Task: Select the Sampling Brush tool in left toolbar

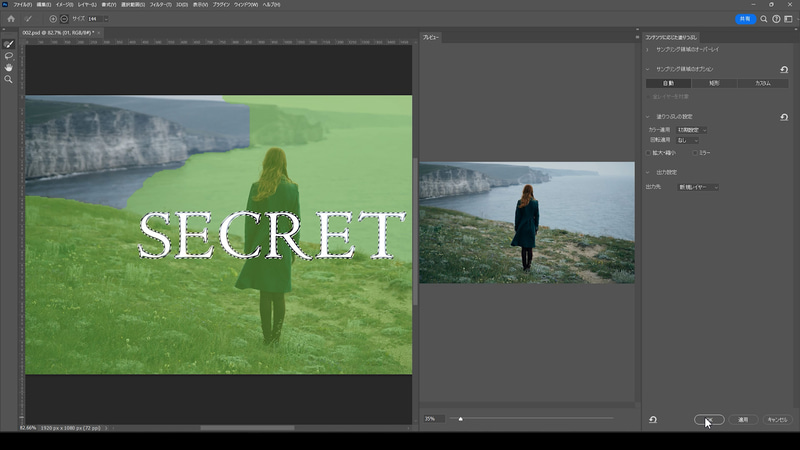Action: (x=9, y=44)
